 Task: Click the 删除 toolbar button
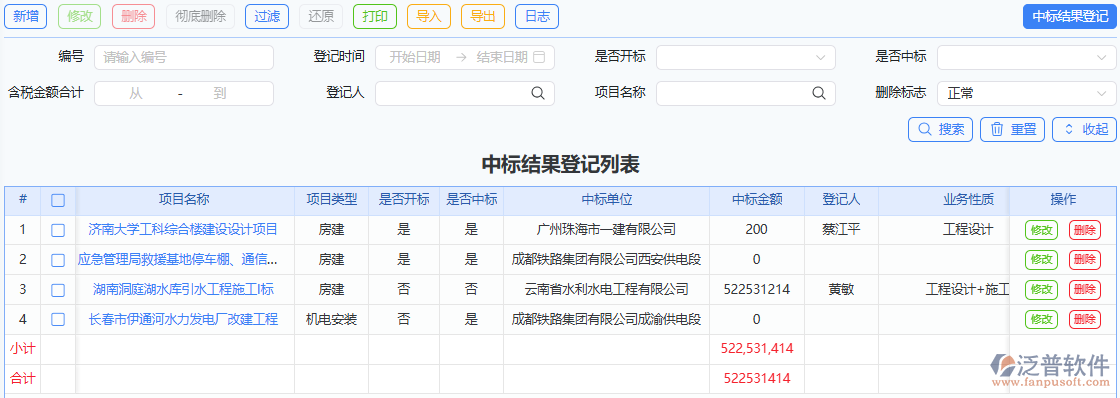pyautogui.click(x=134, y=16)
